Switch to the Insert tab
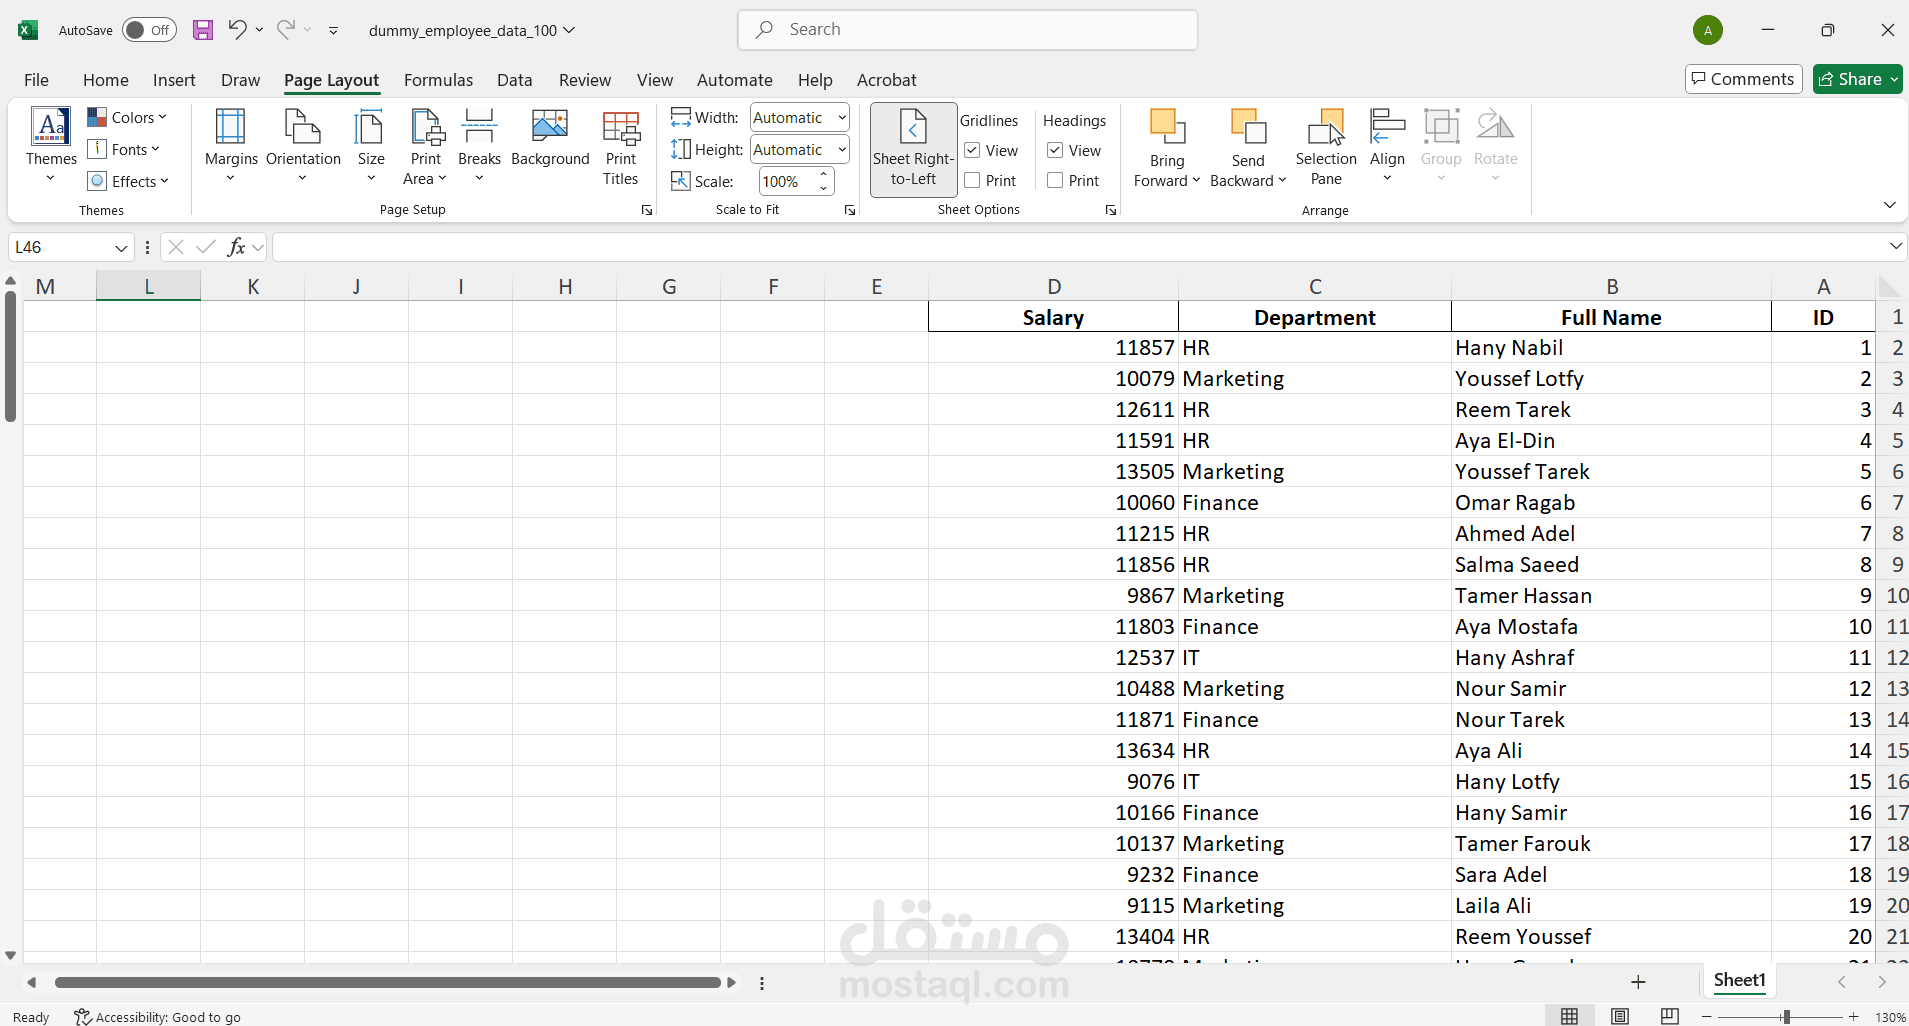 [174, 80]
